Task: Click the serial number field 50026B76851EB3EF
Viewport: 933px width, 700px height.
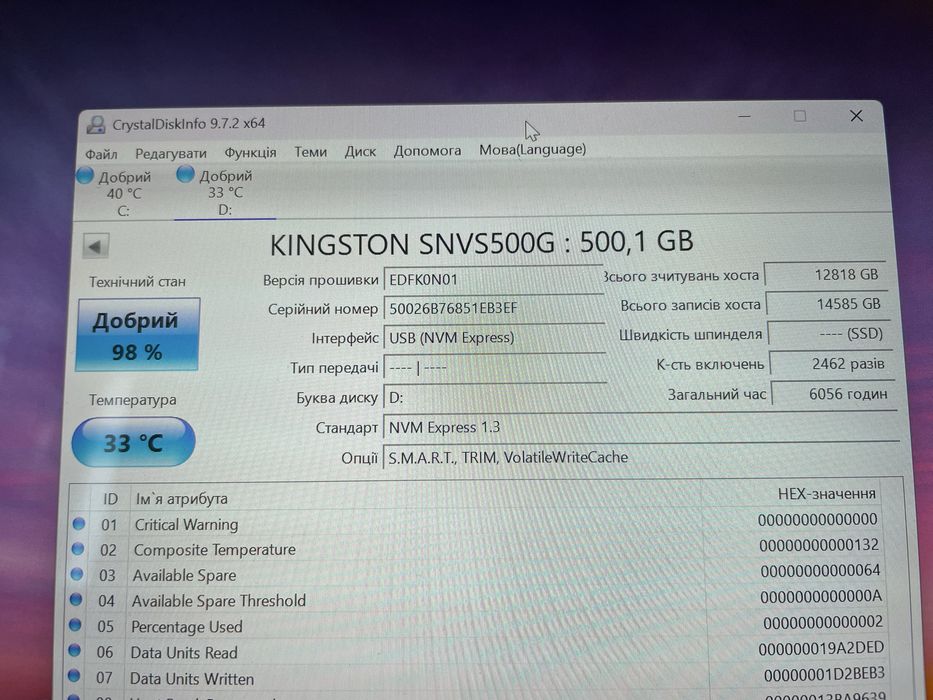Action: pos(494,308)
